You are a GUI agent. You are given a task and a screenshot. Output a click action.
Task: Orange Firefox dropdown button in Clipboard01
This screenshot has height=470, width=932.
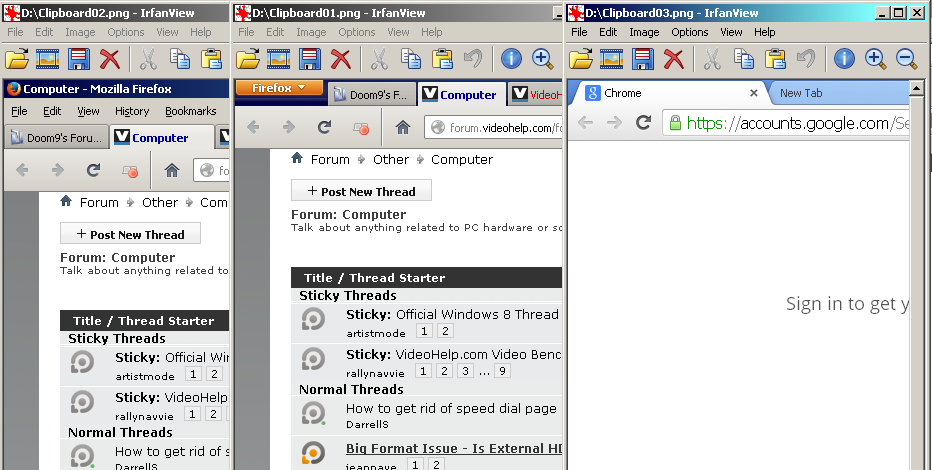click(x=279, y=88)
